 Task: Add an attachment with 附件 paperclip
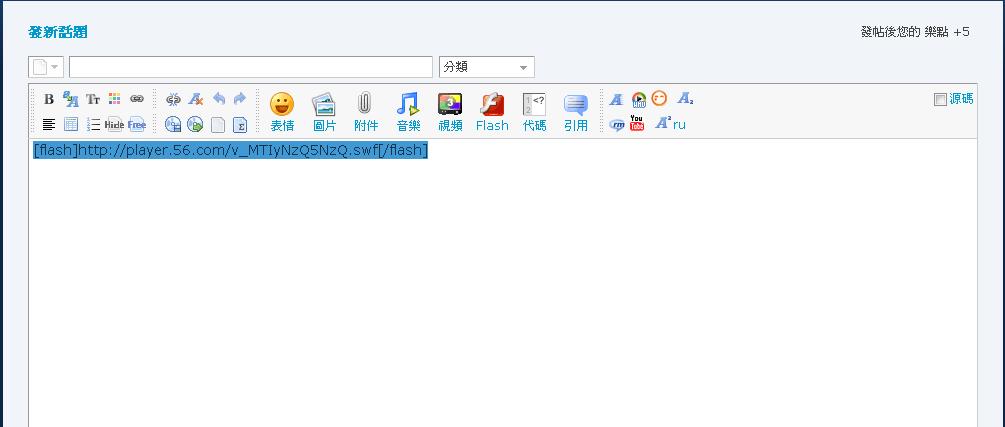coord(365,112)
